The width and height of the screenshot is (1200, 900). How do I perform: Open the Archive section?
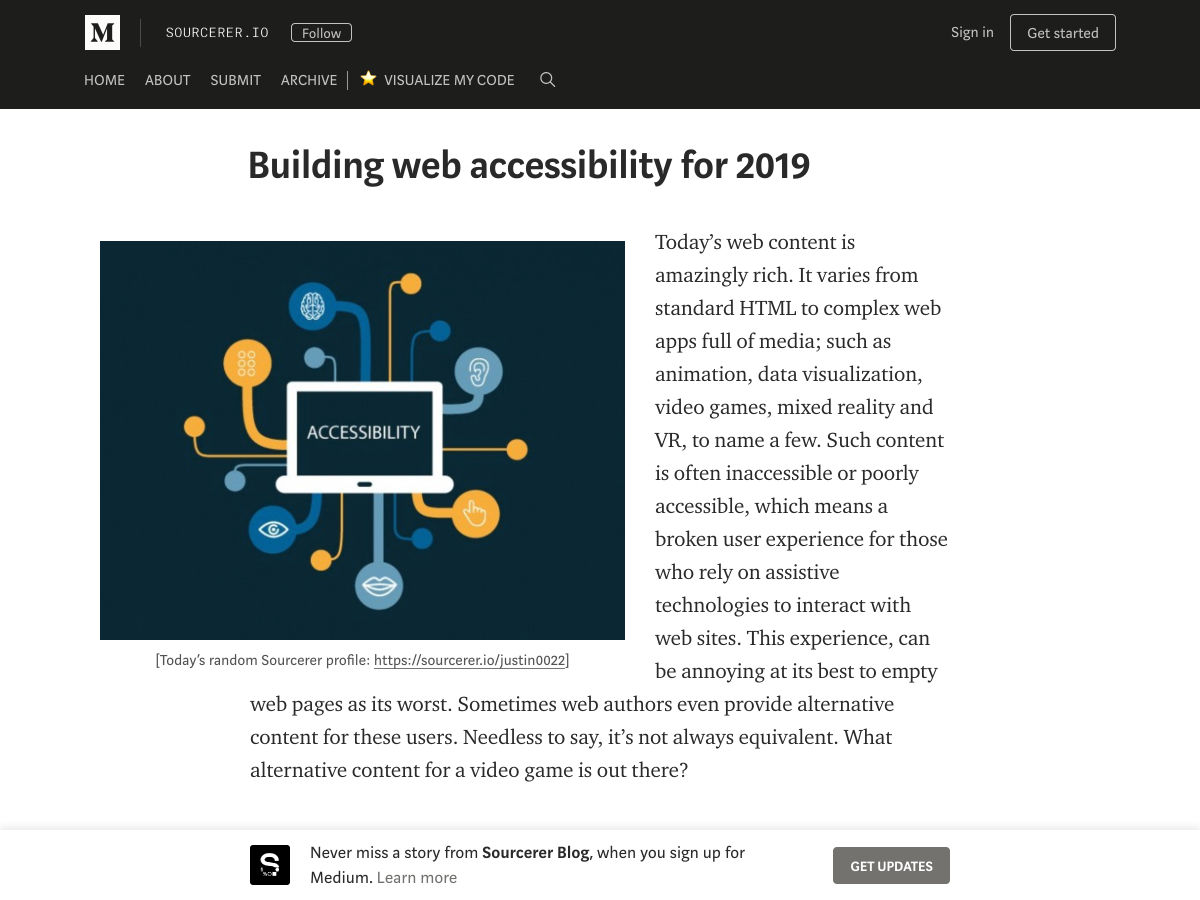(308, 80)
